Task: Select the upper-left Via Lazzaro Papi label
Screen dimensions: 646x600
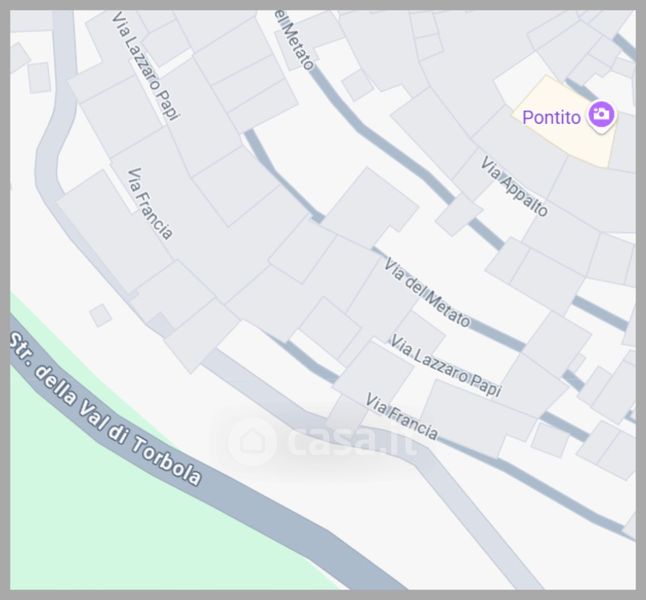Action: 146,66
